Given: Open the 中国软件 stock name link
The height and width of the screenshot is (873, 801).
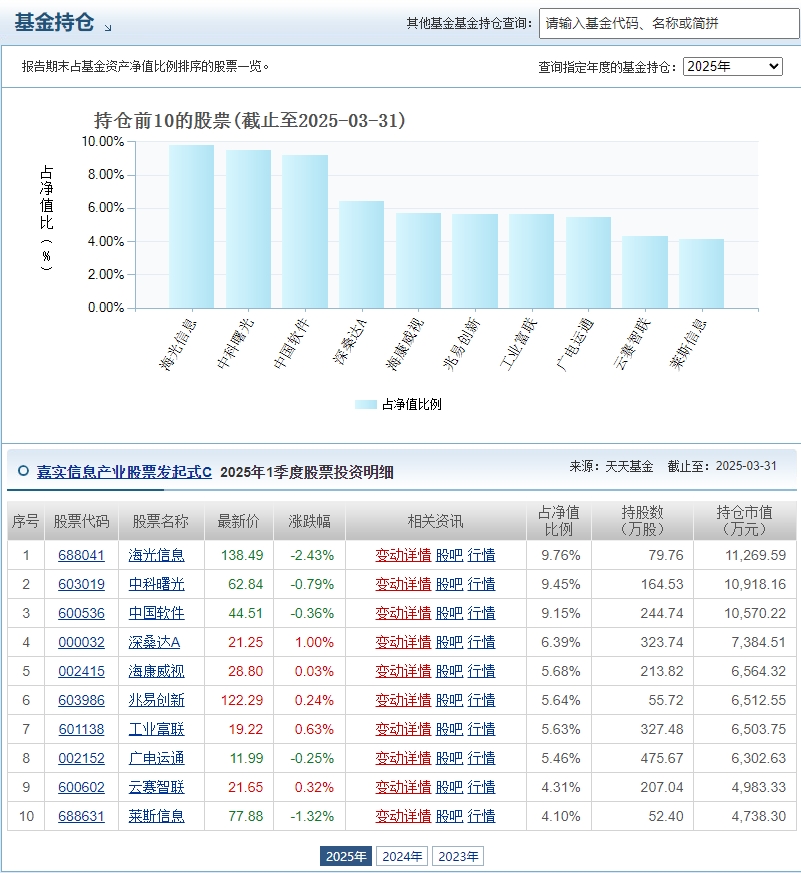Looking at the screenshot, I should [156, 613].
